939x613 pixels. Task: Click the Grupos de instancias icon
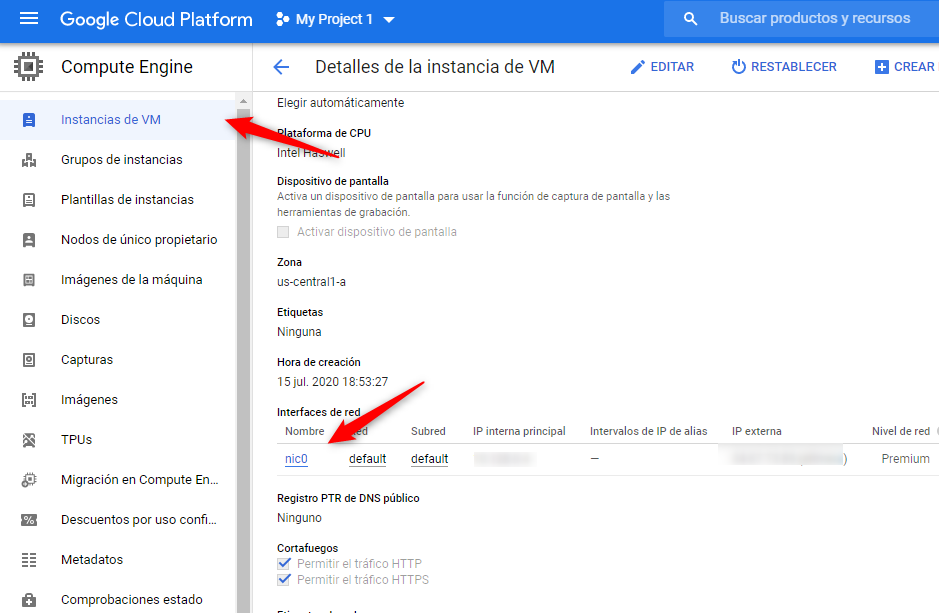(x=29, y=160)
